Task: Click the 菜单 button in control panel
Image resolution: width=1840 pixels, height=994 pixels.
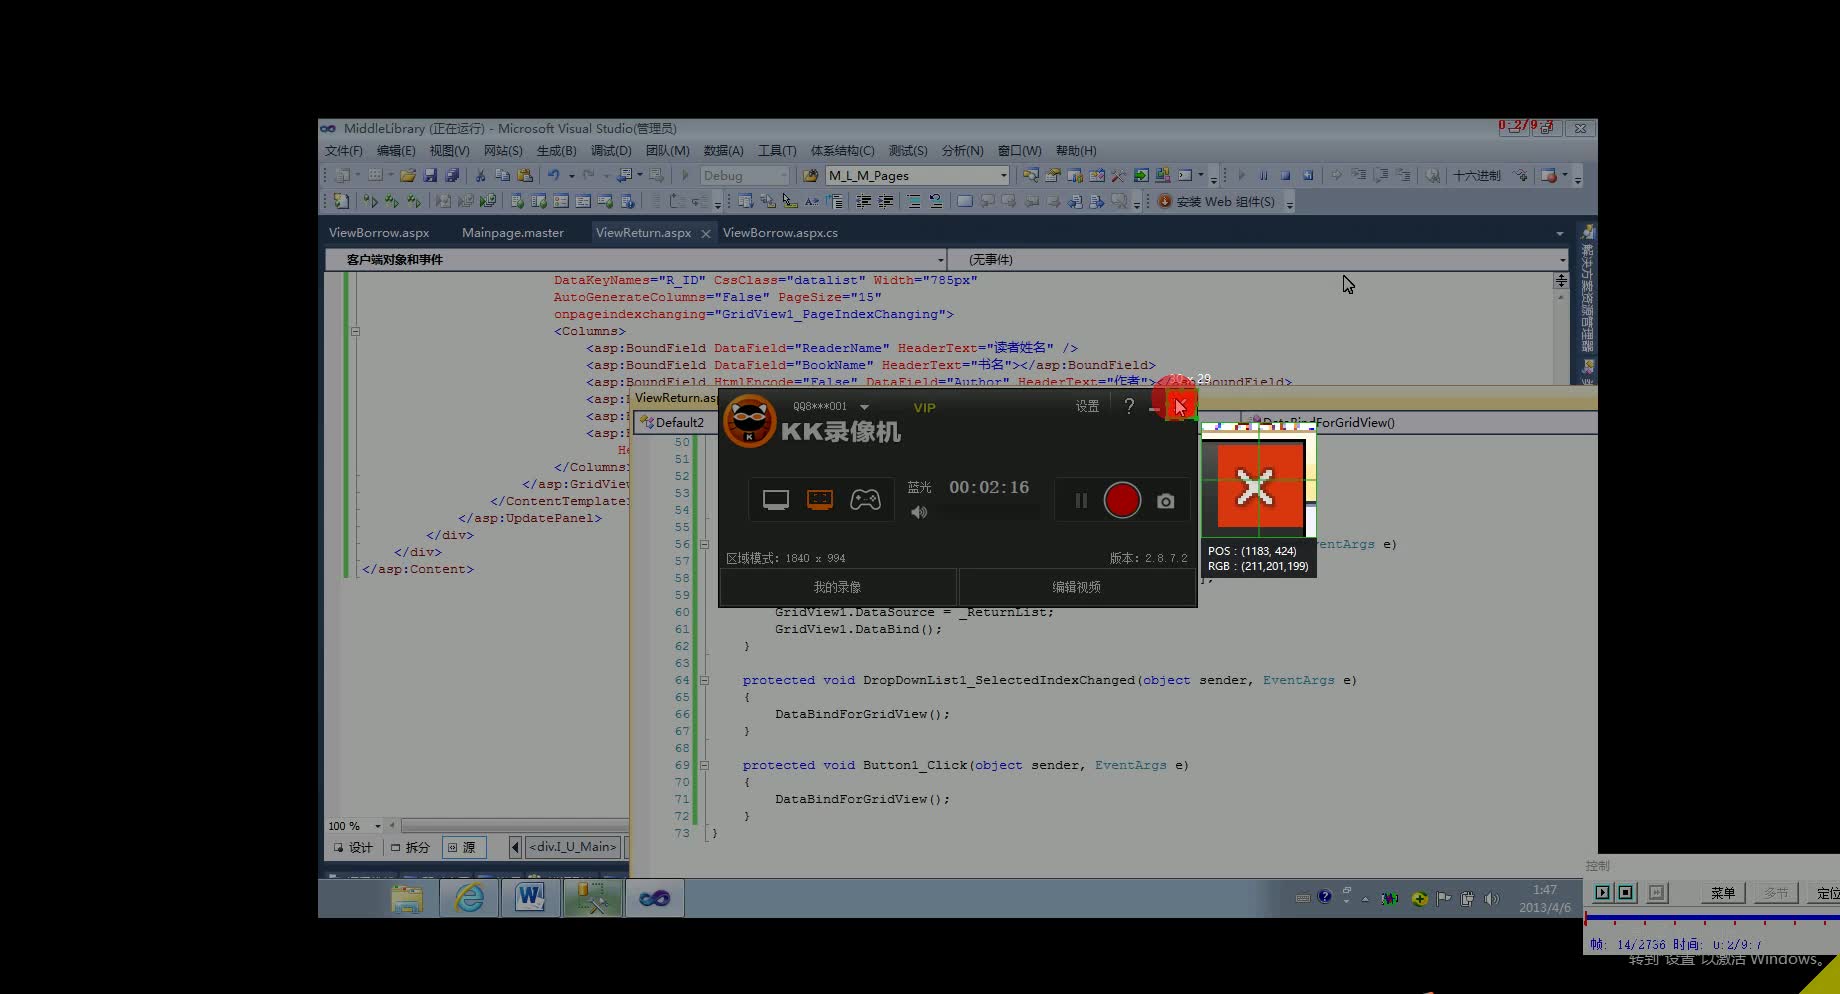Action: tap(1722, 893)
